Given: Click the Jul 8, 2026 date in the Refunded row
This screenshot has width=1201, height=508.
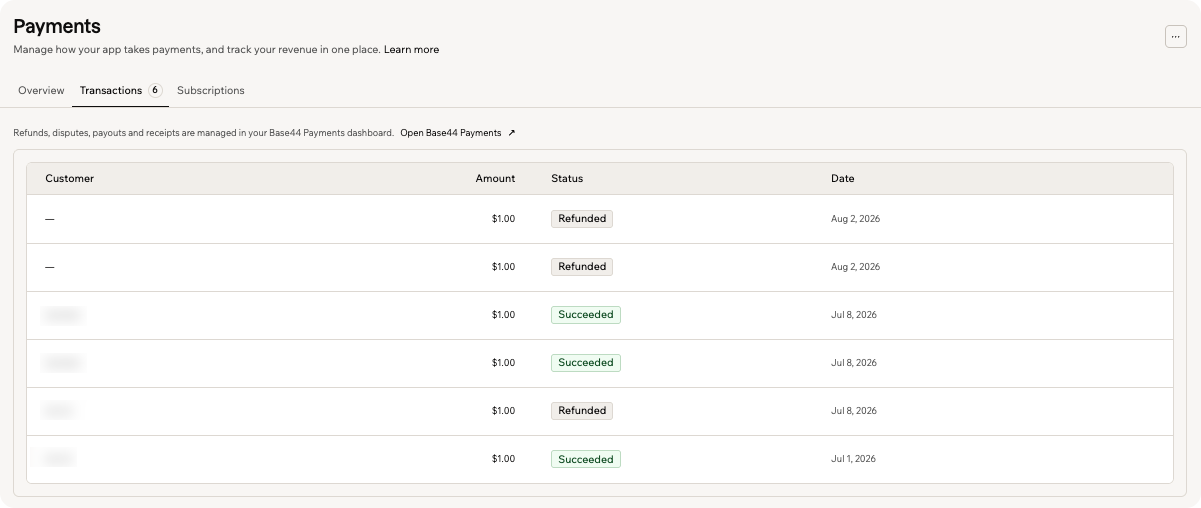Looking at the screenshot, I should (x=854, y=411).
